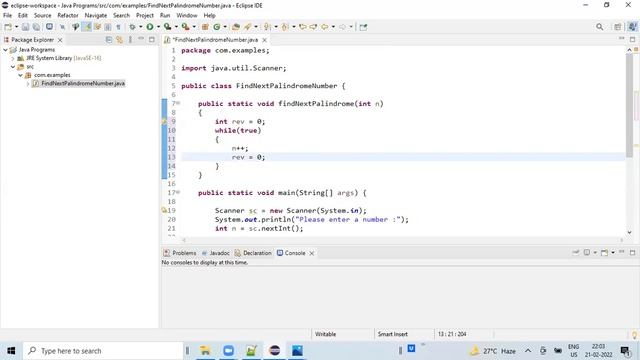Switch to the Problems tab
This screenshot has width=640, height=360.
(x=180, y=253)
